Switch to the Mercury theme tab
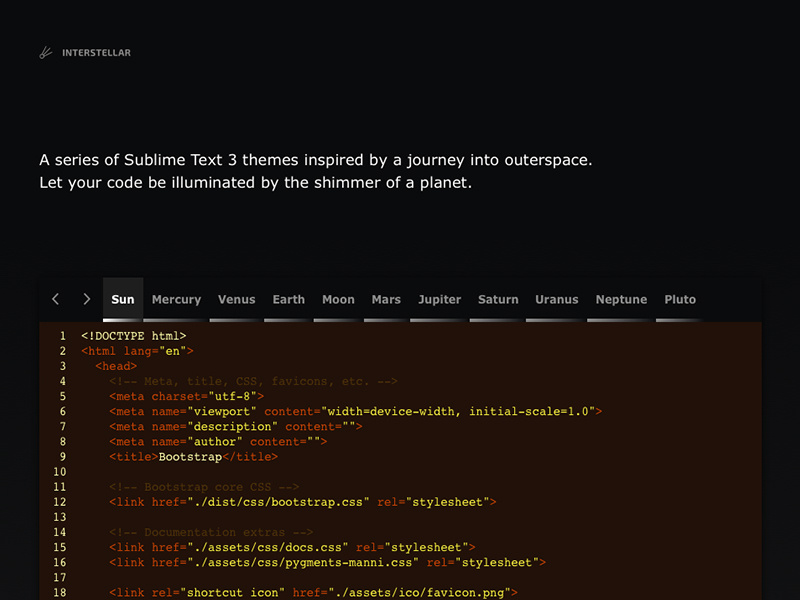The width and height of the screenshot is (800, 600). pos(176,299)
